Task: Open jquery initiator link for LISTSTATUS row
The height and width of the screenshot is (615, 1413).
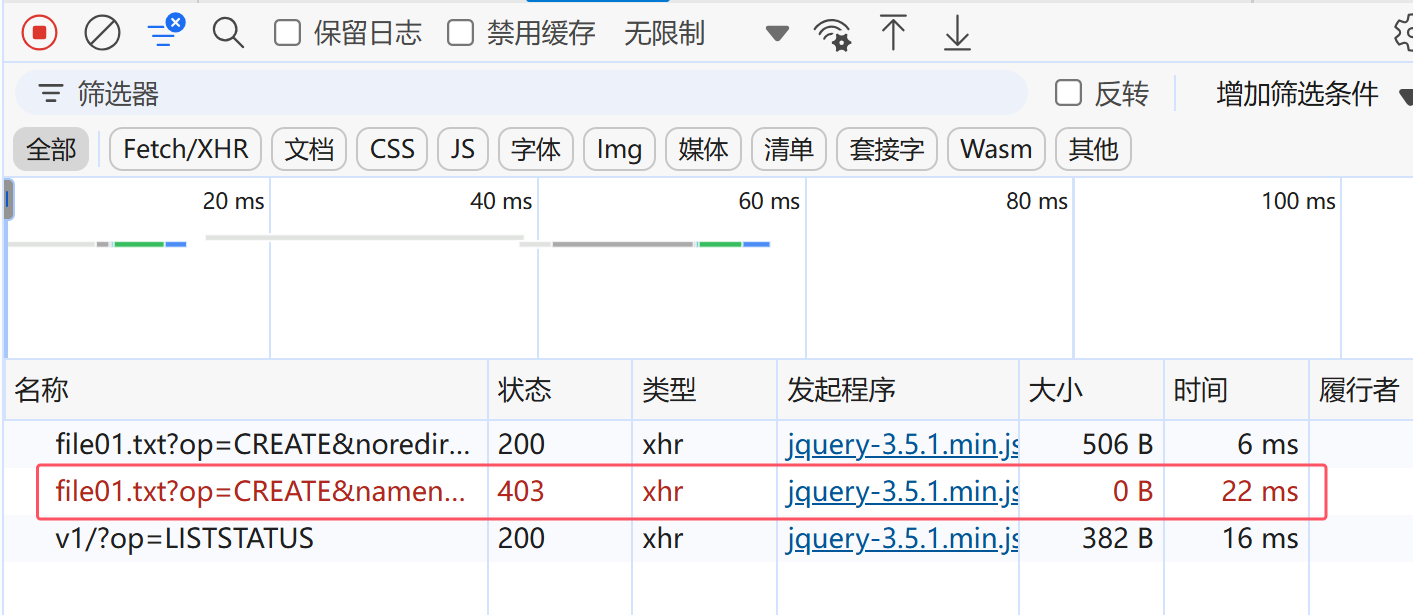Action: pos(902,539)
